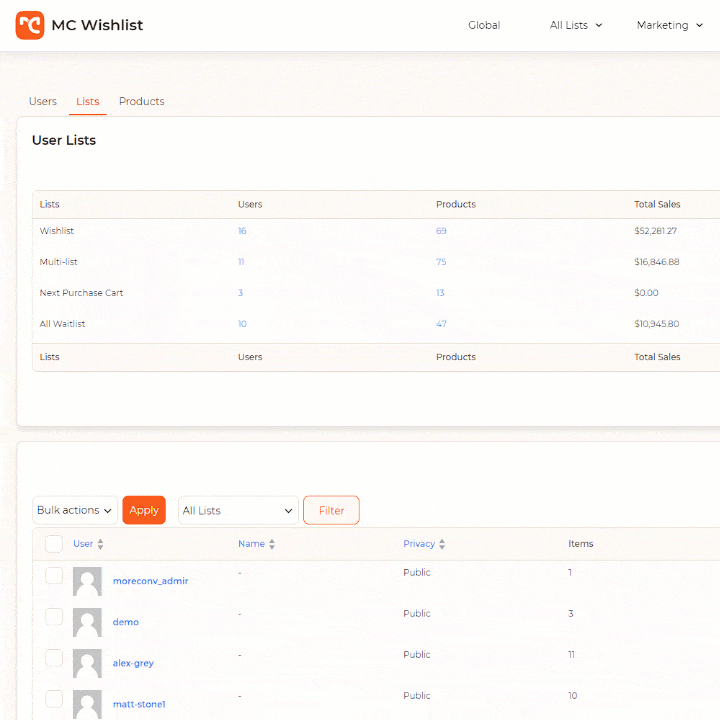Screen dimensions: 720x720
Task: Open the Wishlist users count 16 link
Action: (x=242, y=231)
